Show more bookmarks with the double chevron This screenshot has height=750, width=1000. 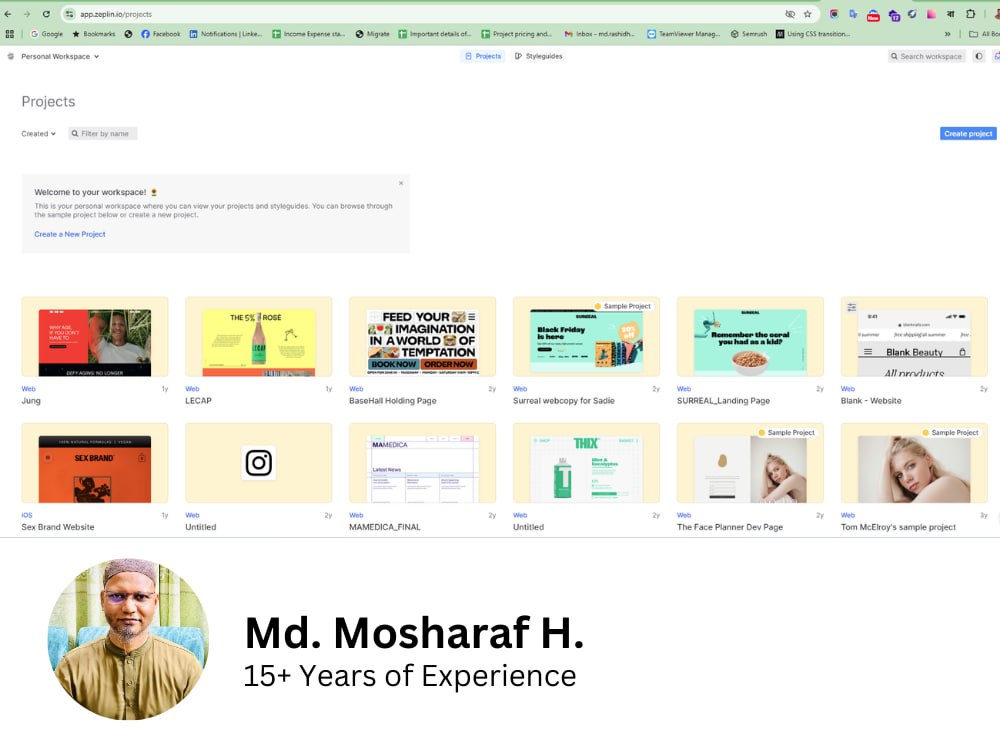point(947,34)
